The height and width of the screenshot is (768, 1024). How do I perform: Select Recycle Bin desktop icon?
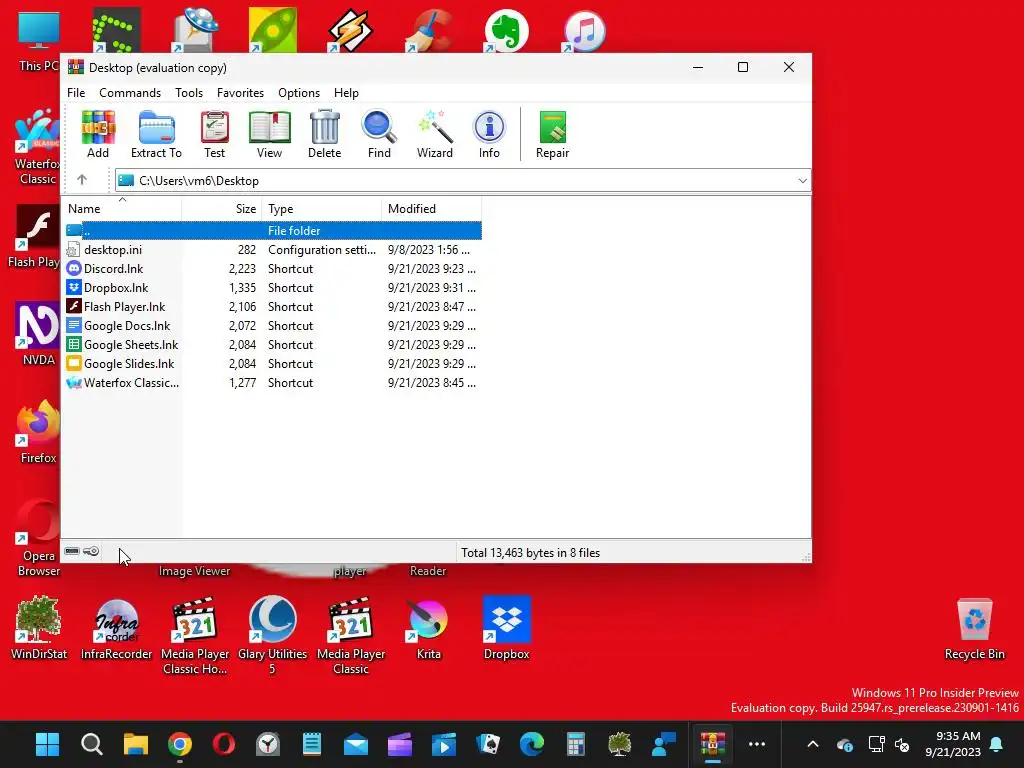(x=974, y=629)
